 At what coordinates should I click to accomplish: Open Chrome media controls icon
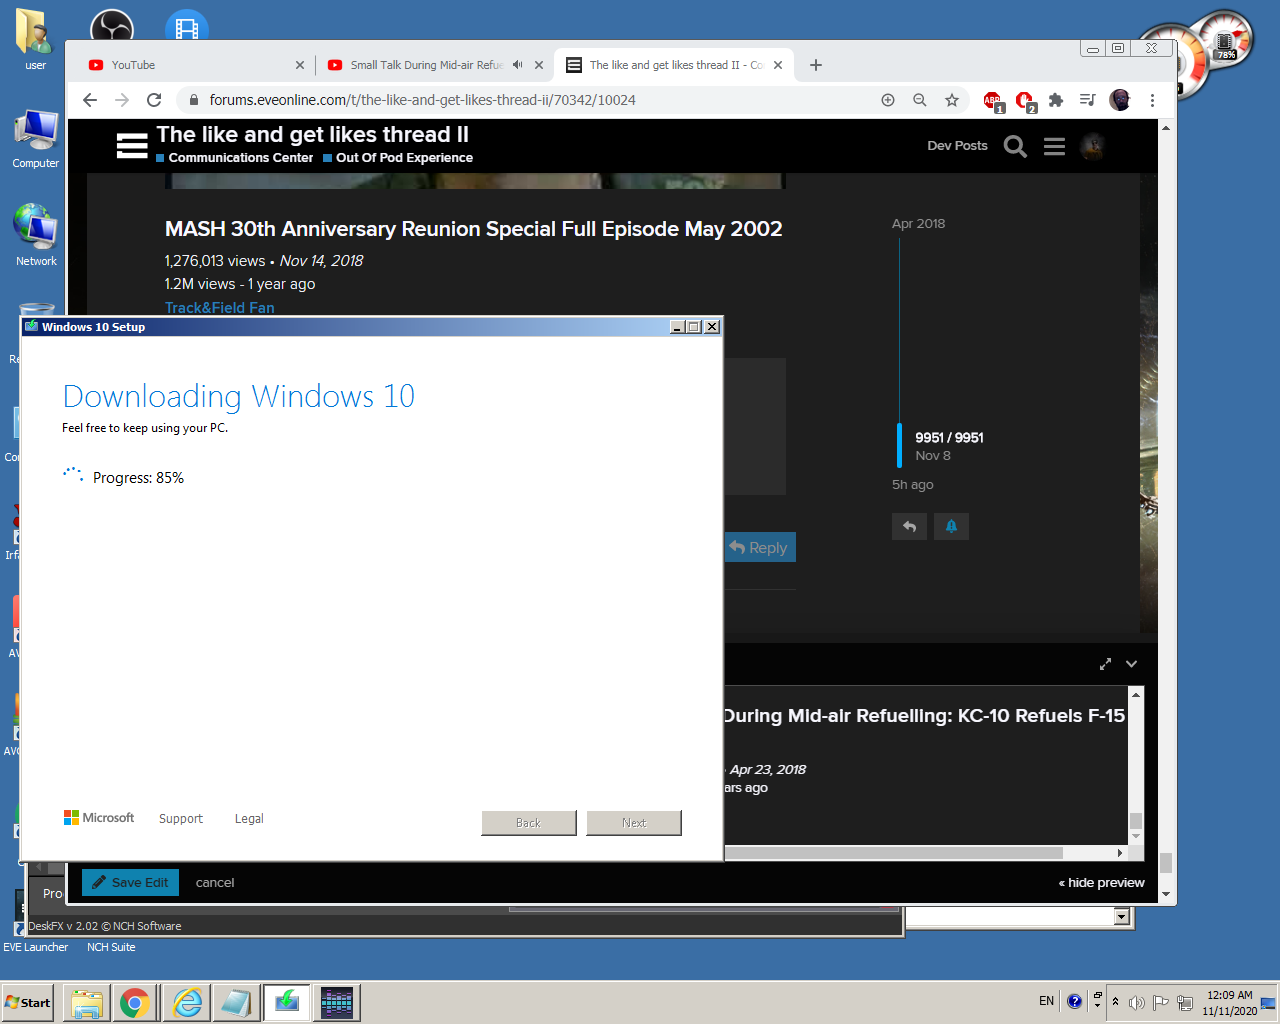1088,100
